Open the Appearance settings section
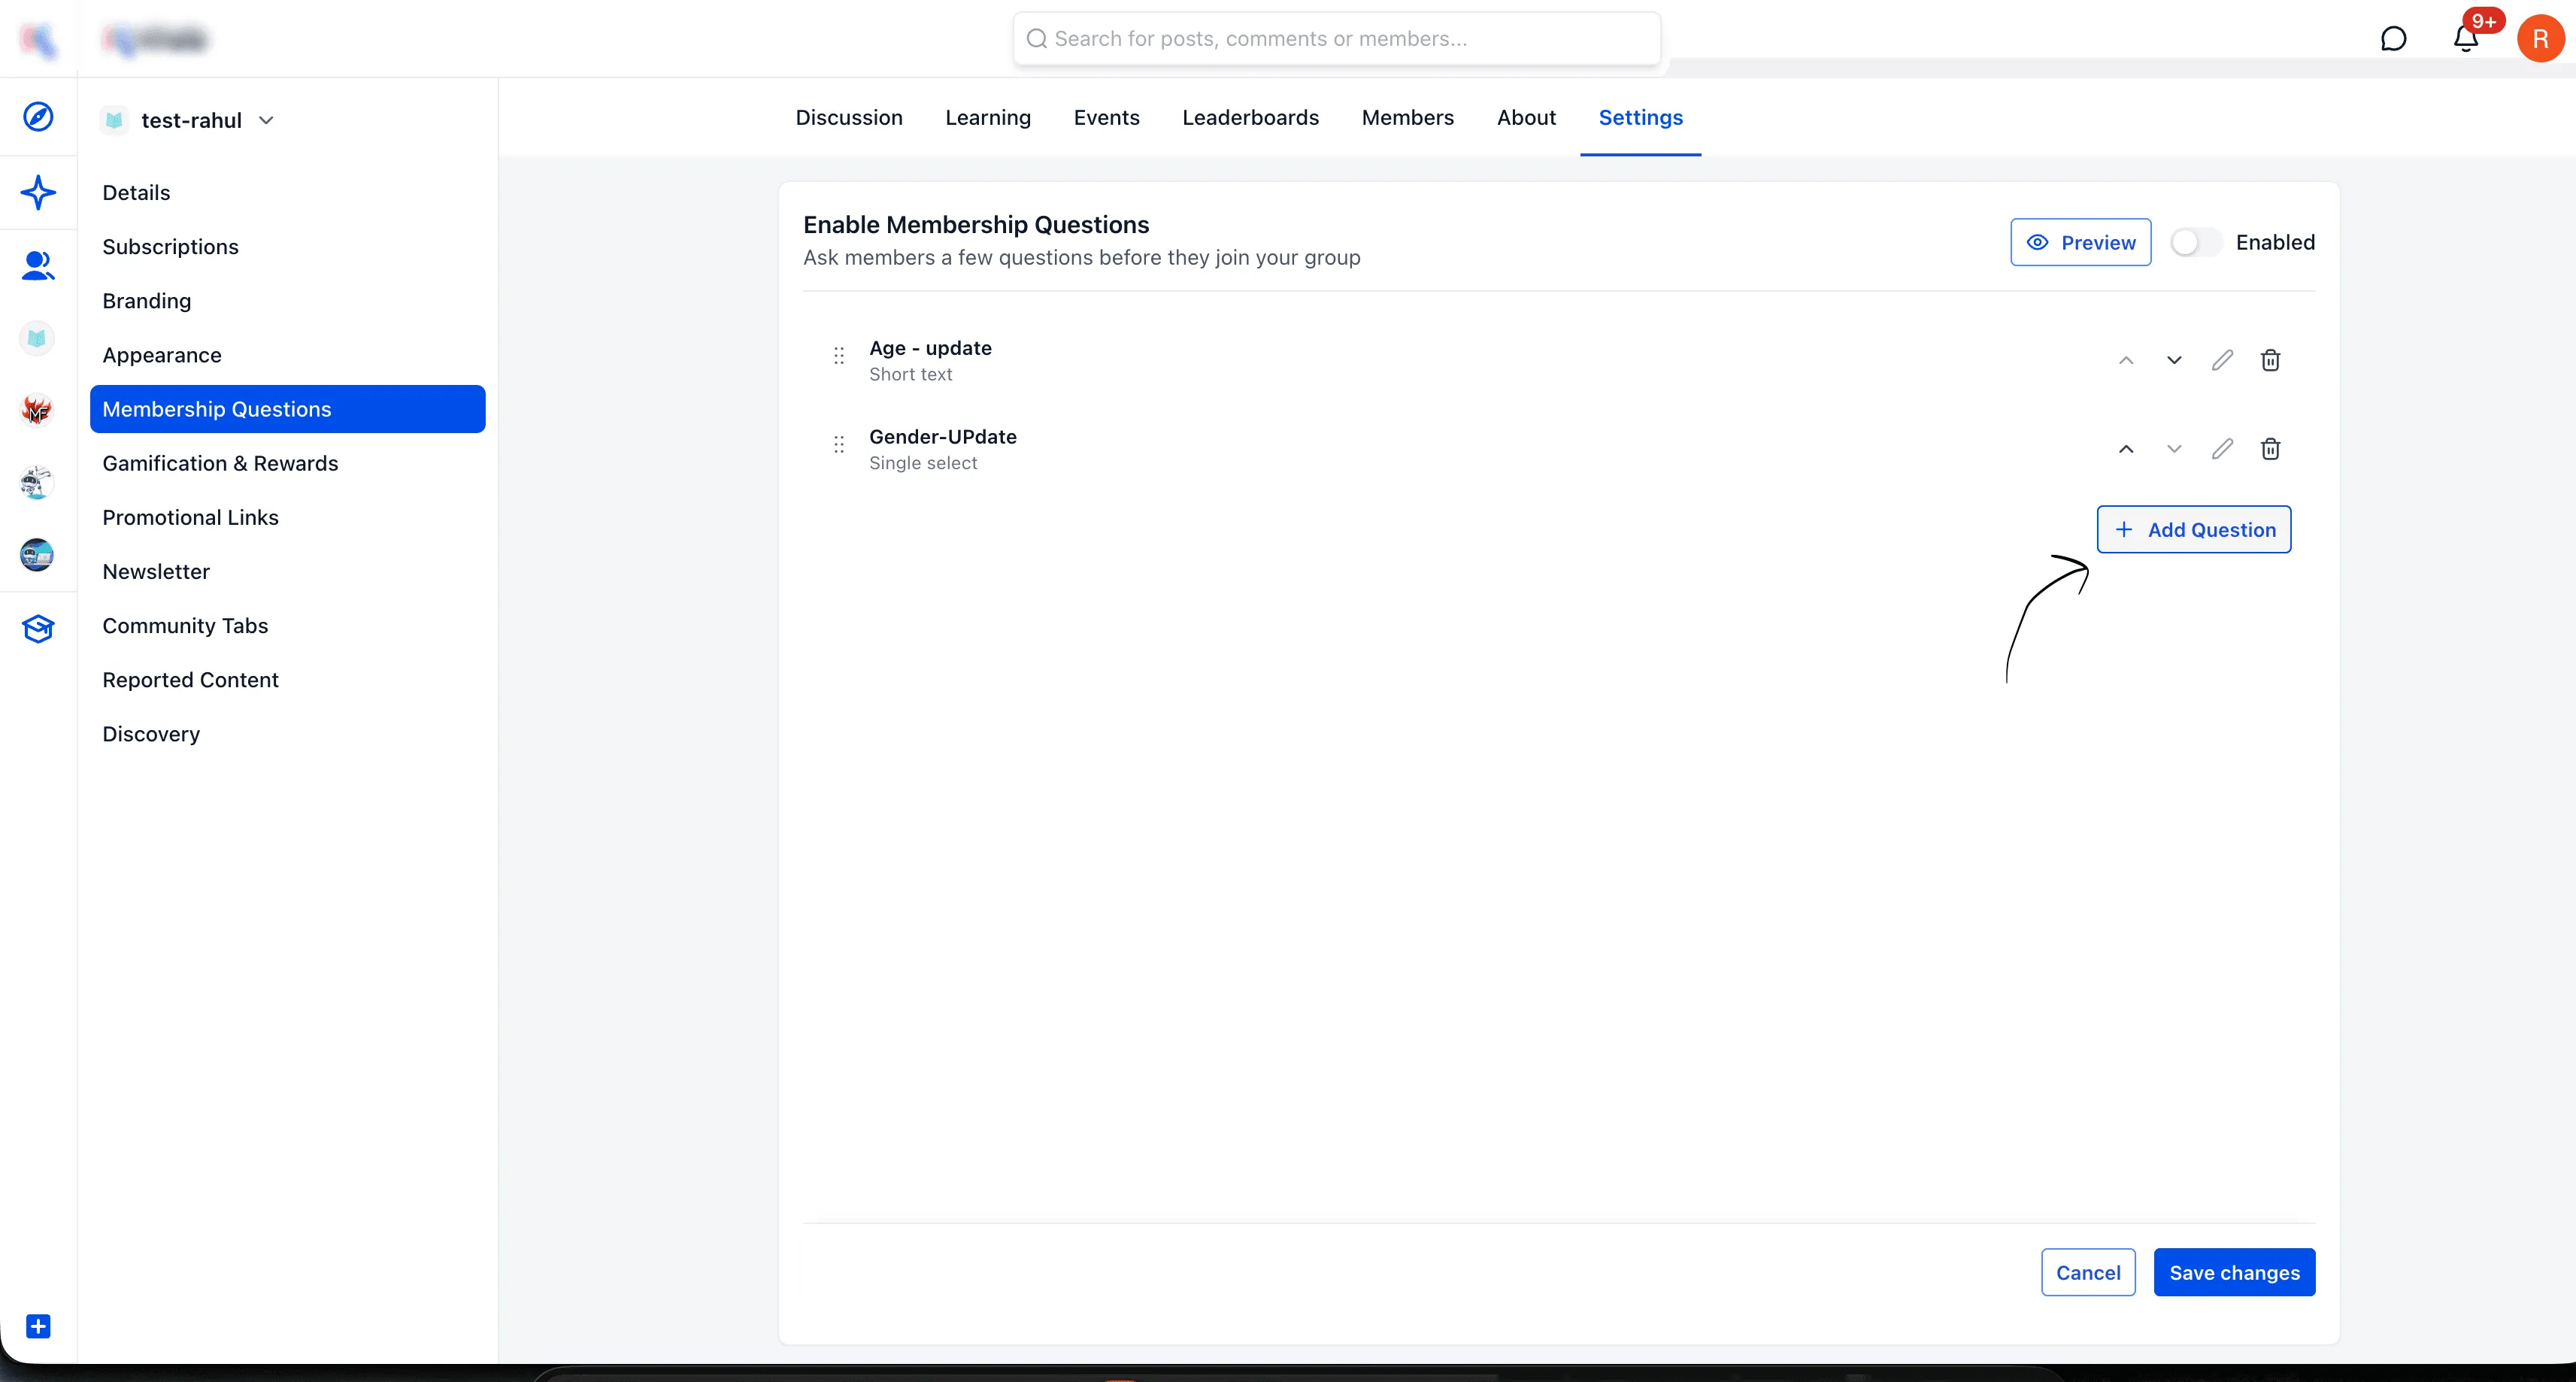 click(x=288, y=355)
